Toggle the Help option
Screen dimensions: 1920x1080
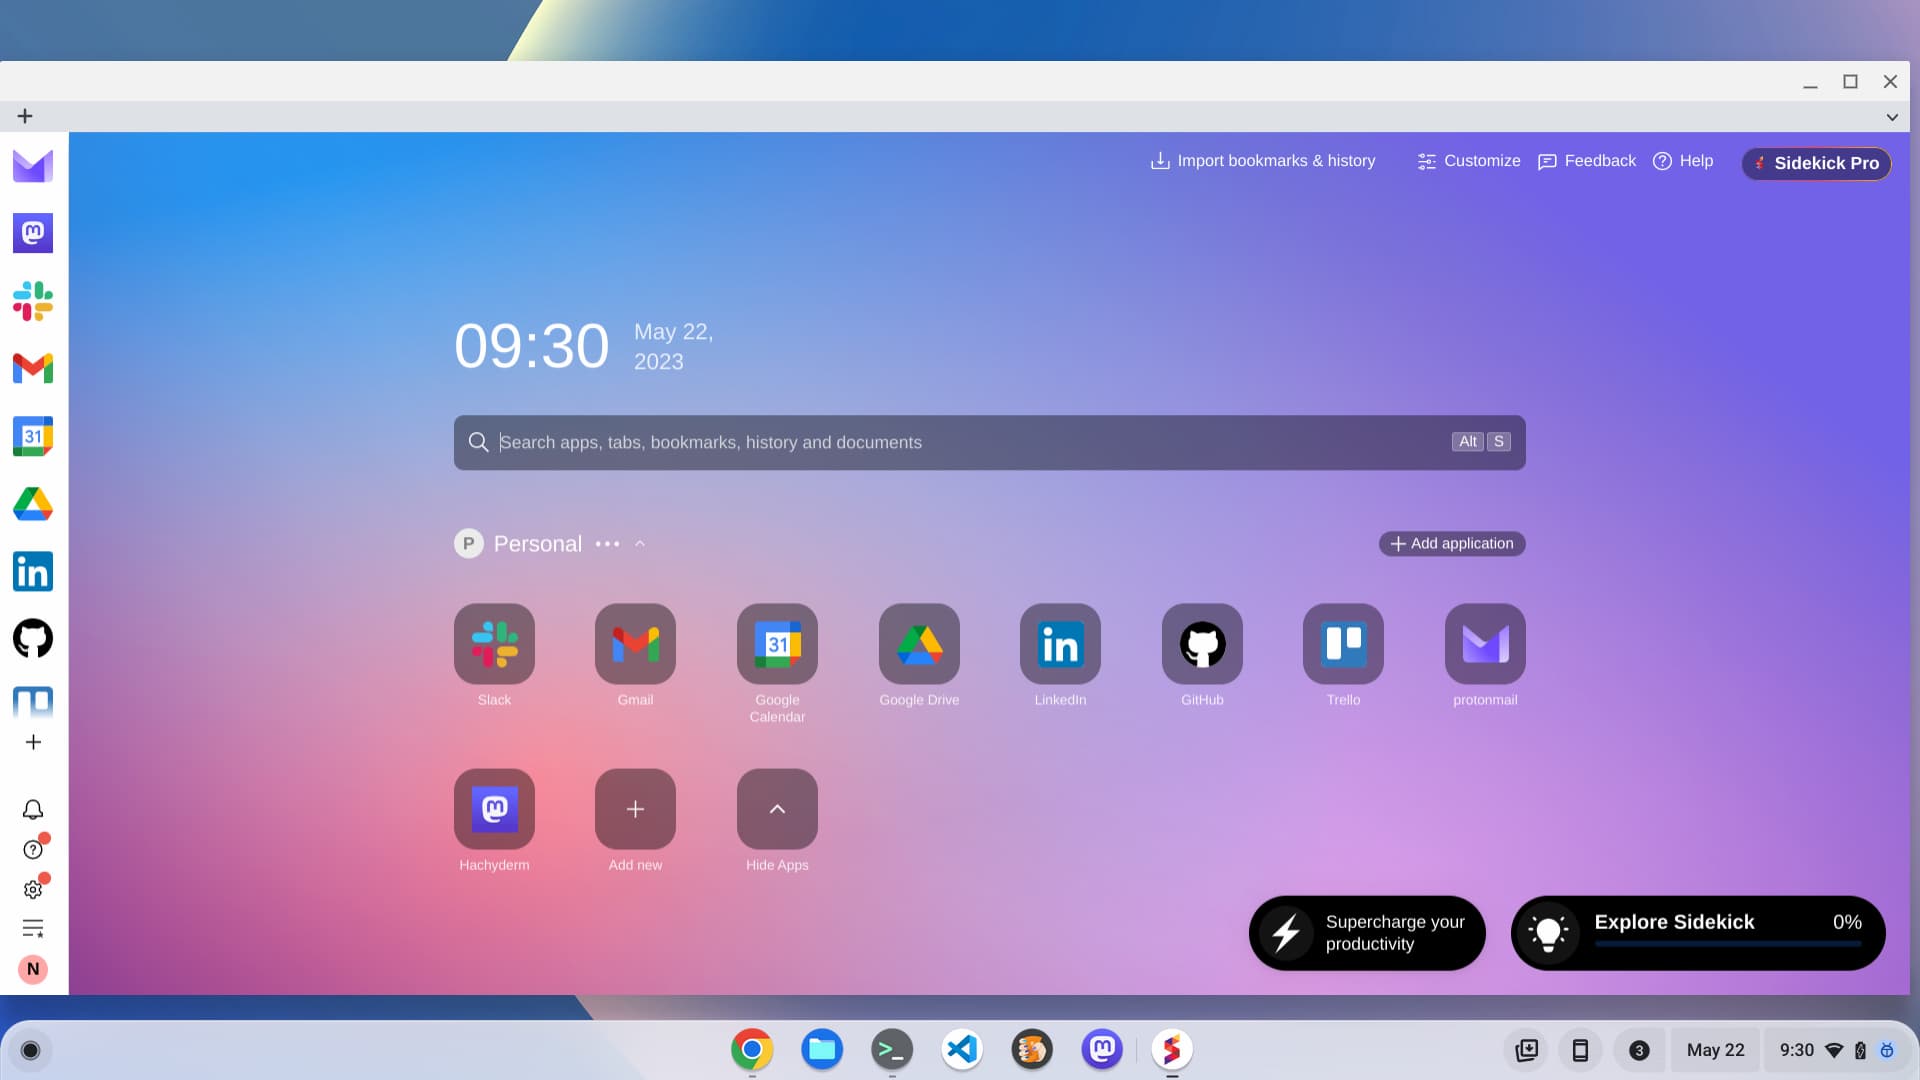click(x=1685, y=161)
